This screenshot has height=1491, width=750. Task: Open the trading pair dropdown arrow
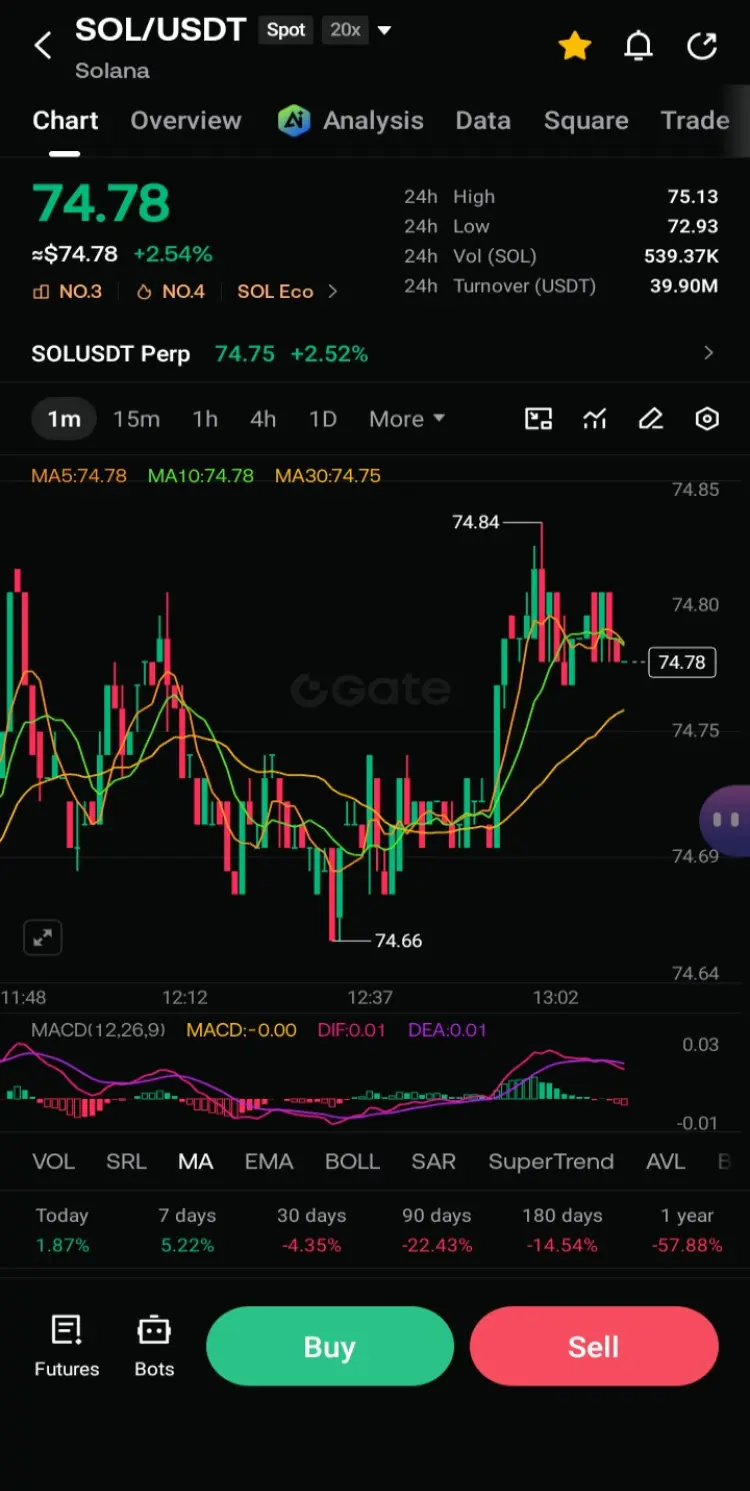tap(384, 30)
